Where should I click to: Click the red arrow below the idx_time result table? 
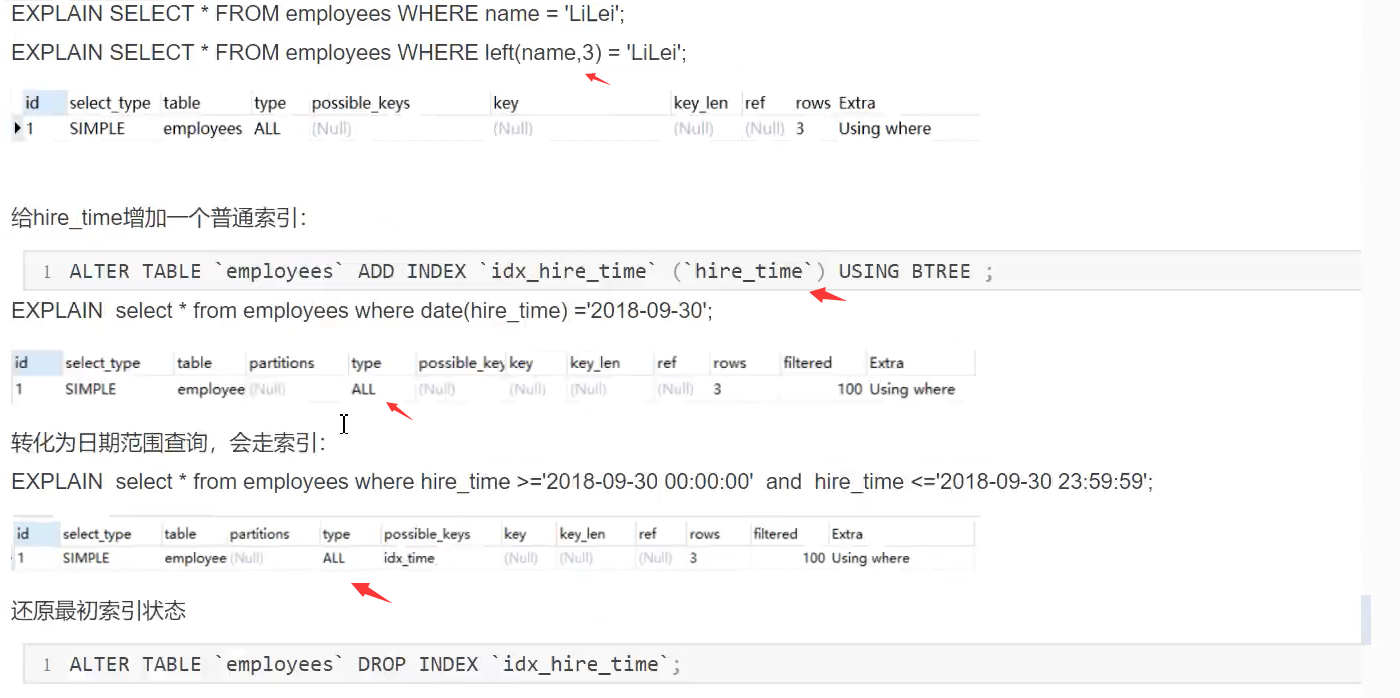(371, 591)
